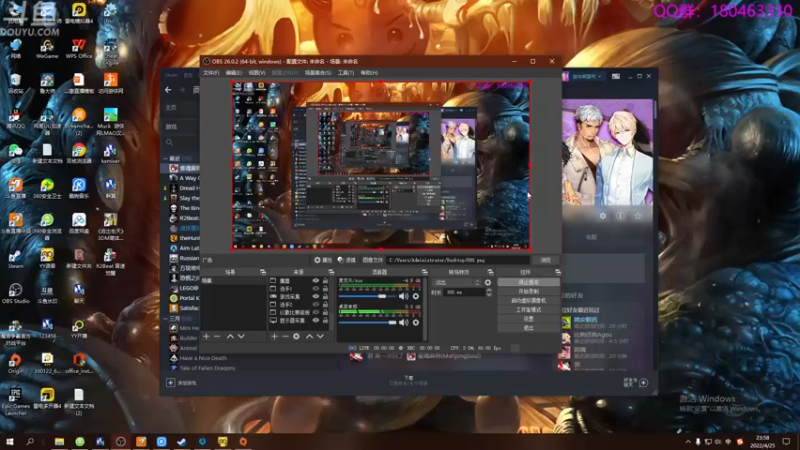Toggle visibility of the 选手2 source

(x=315, y=305)
